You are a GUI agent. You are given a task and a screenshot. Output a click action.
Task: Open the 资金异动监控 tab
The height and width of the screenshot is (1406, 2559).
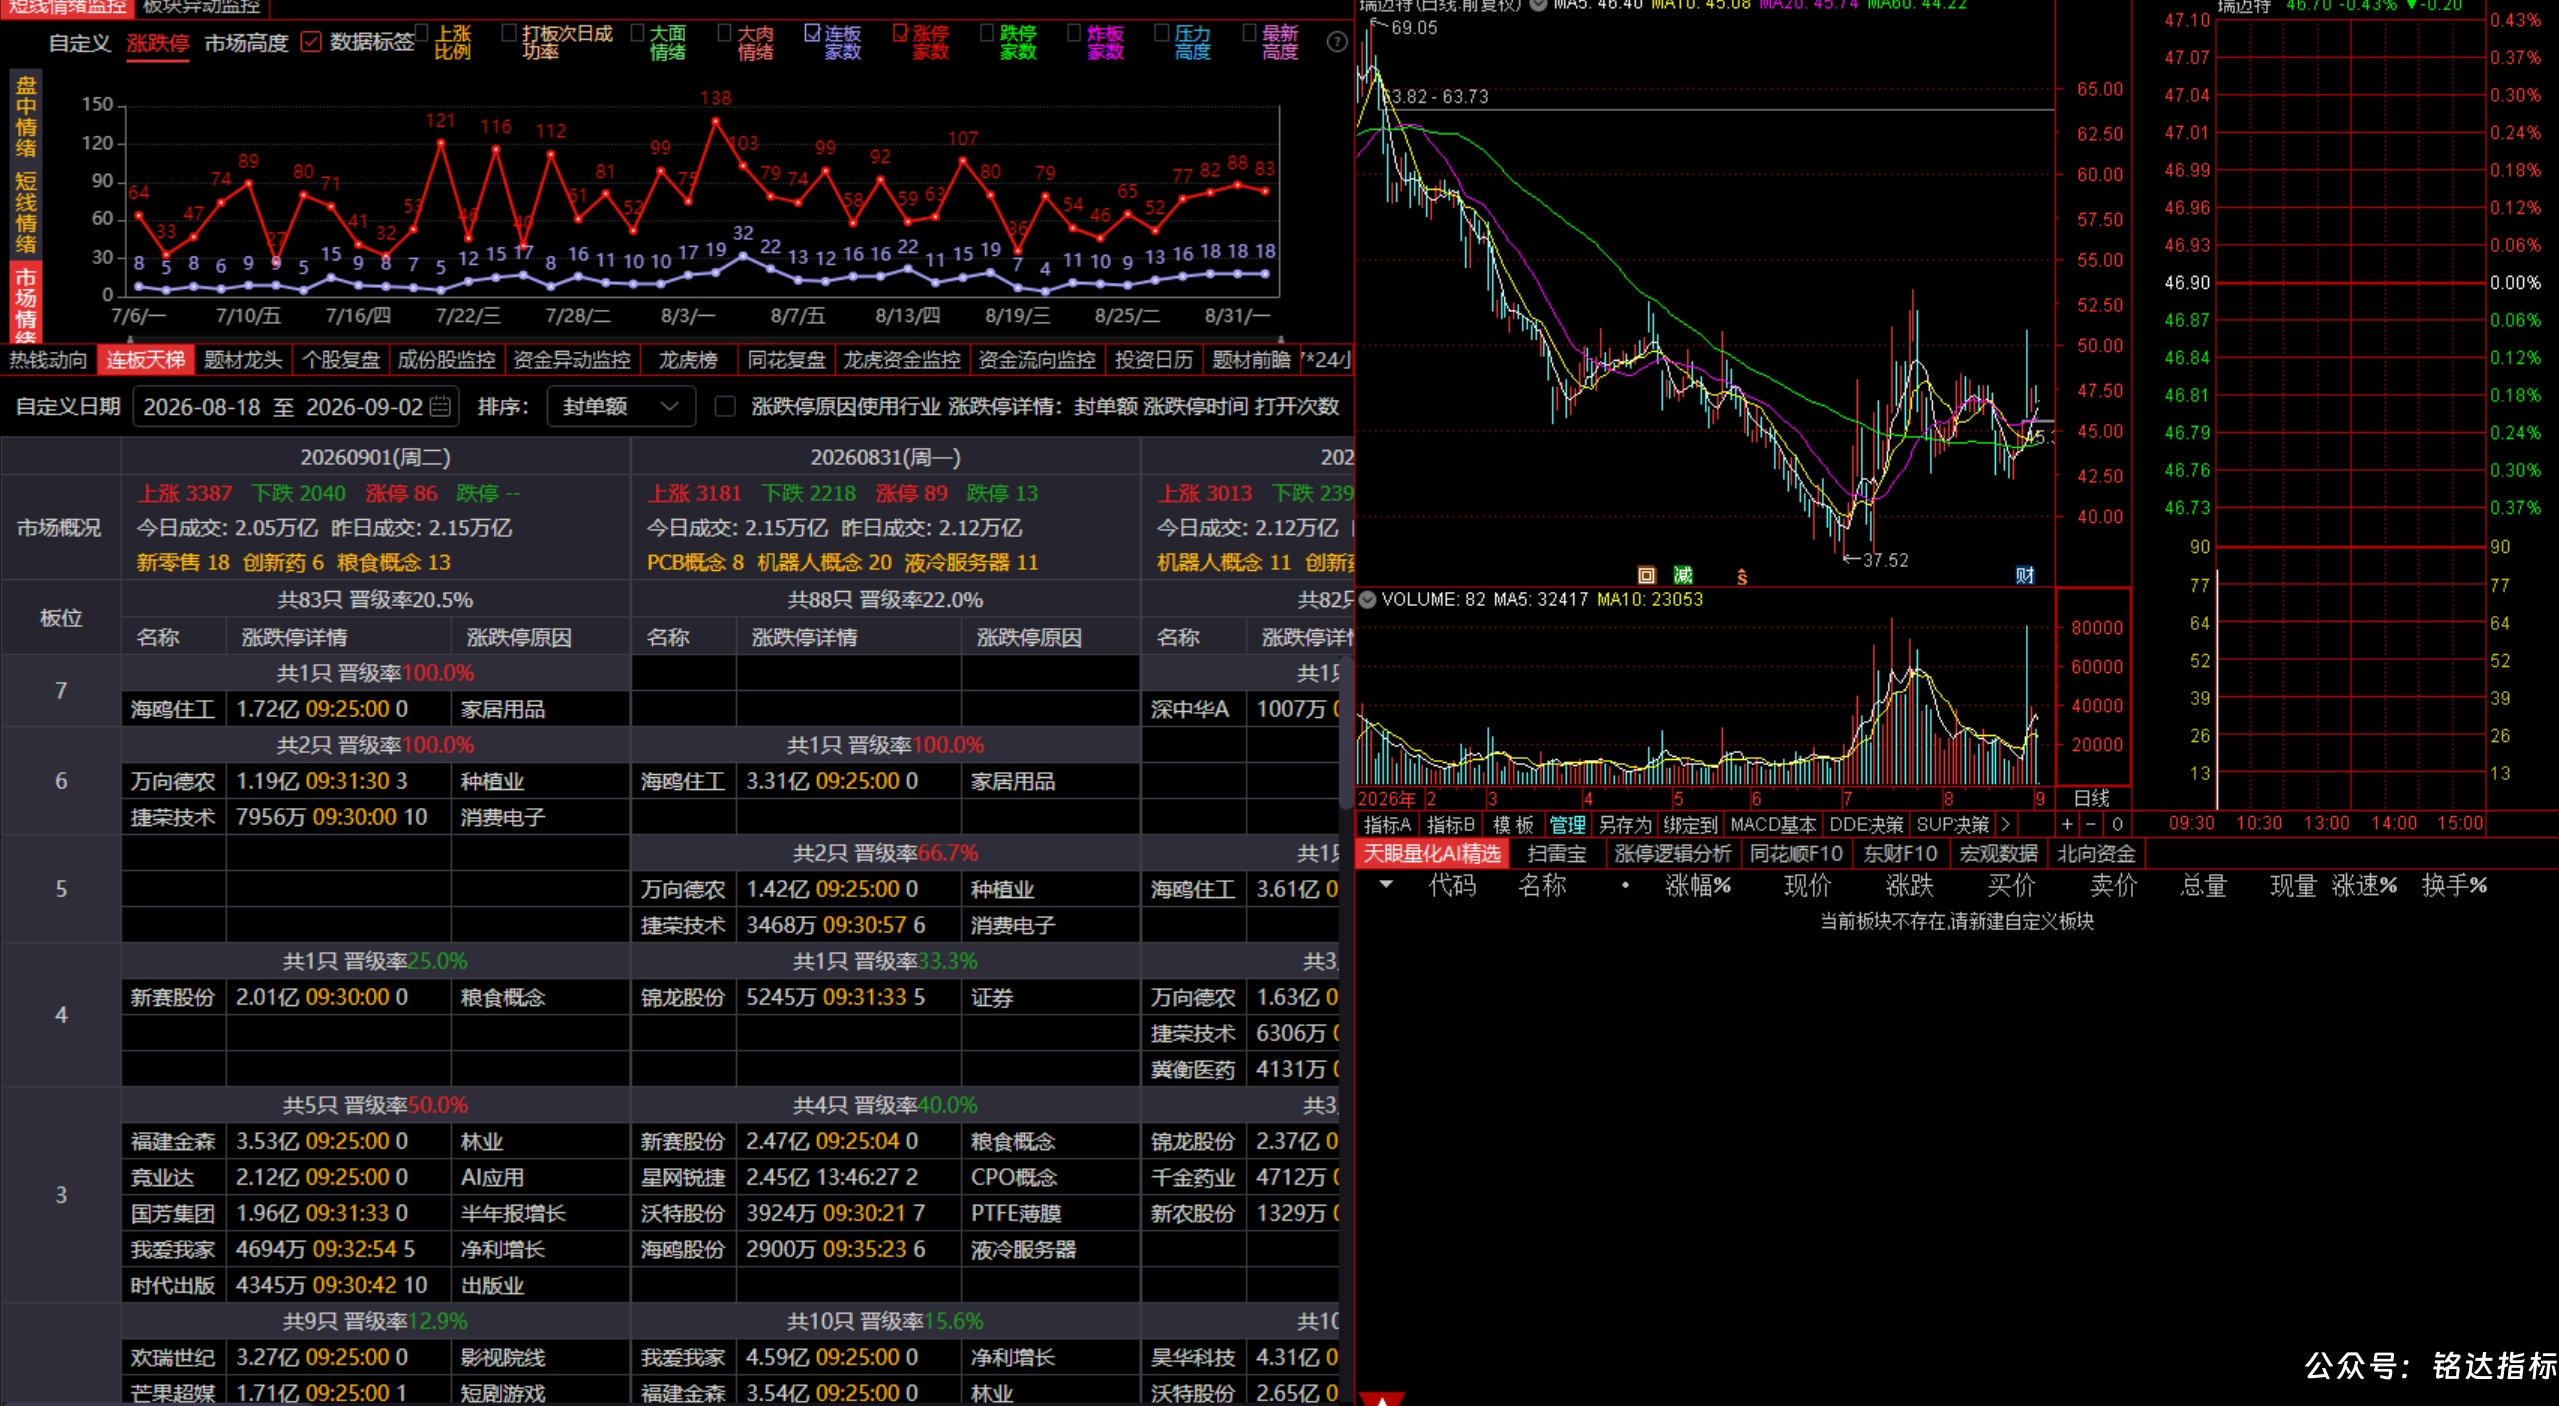tap(572, 360)
